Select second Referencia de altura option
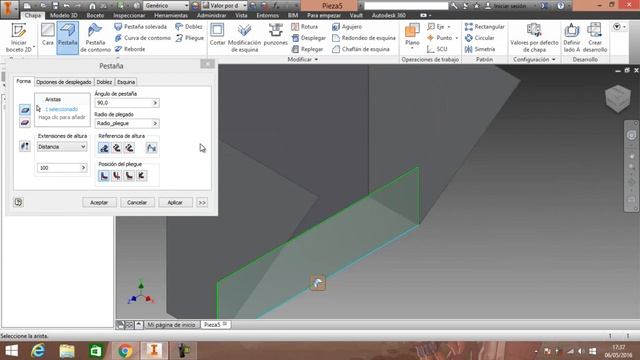 pyautogui.click(x=117, y=148)
